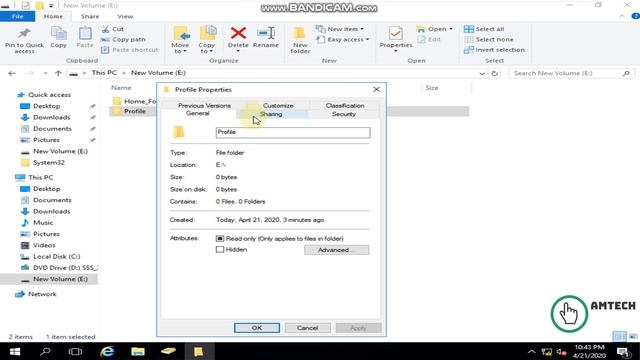Click Copy path in ribbon

coord(123,40)
